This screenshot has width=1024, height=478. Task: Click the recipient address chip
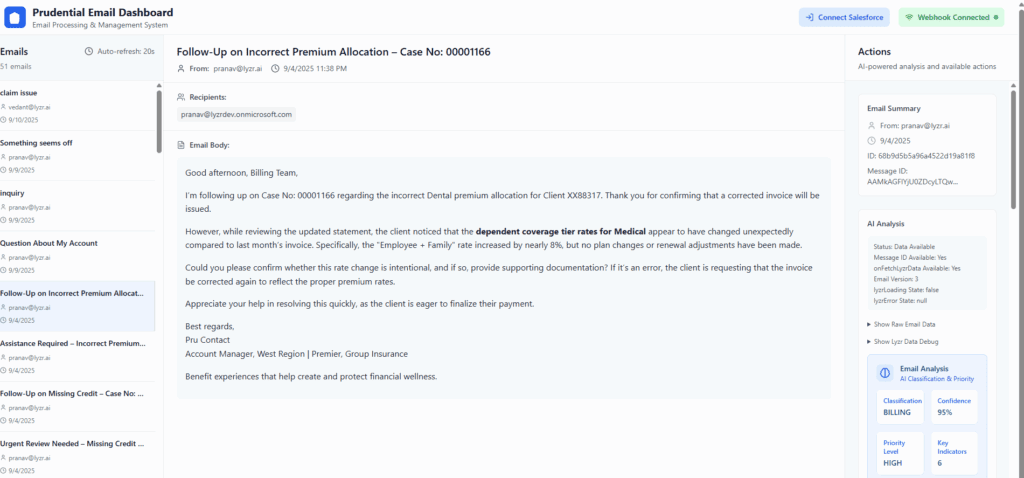click(x=236, y=115)
